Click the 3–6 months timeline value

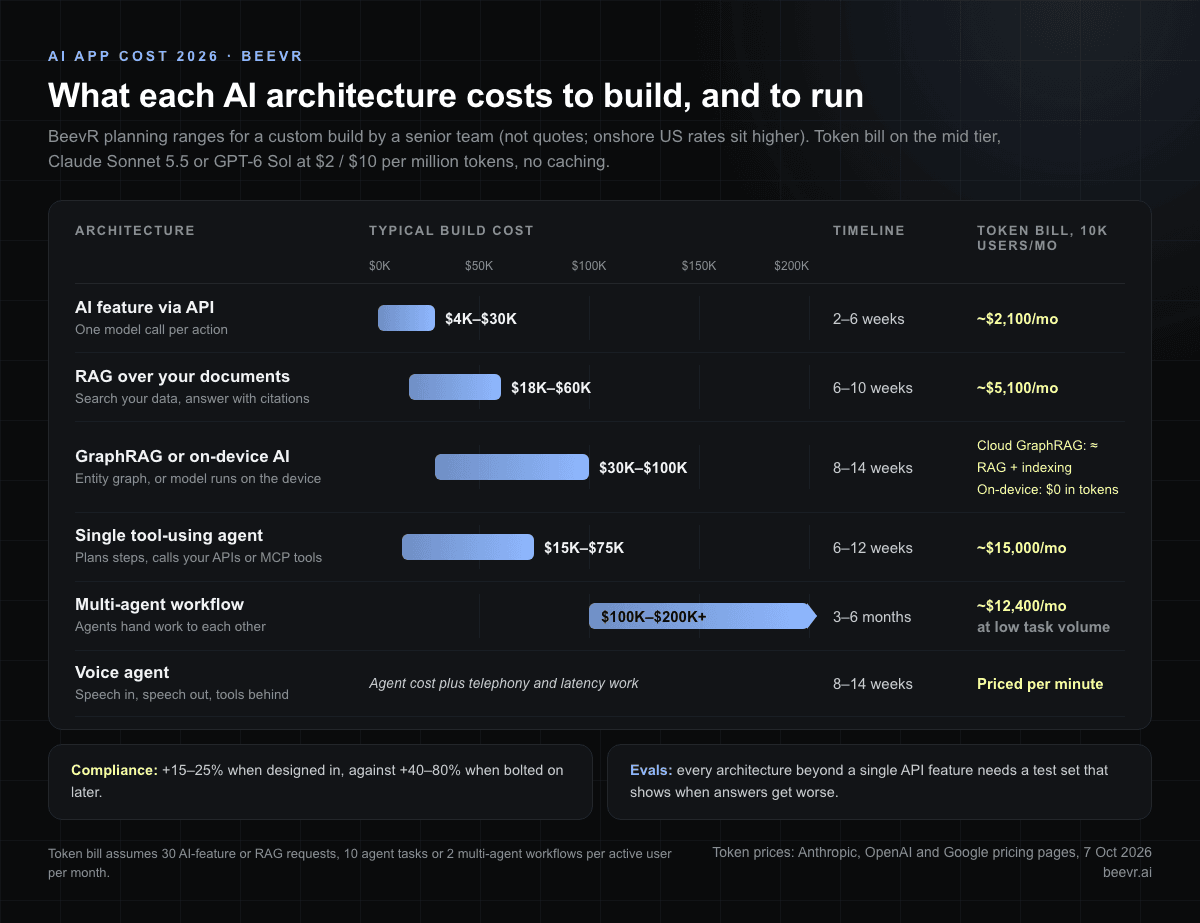[872, 617]
